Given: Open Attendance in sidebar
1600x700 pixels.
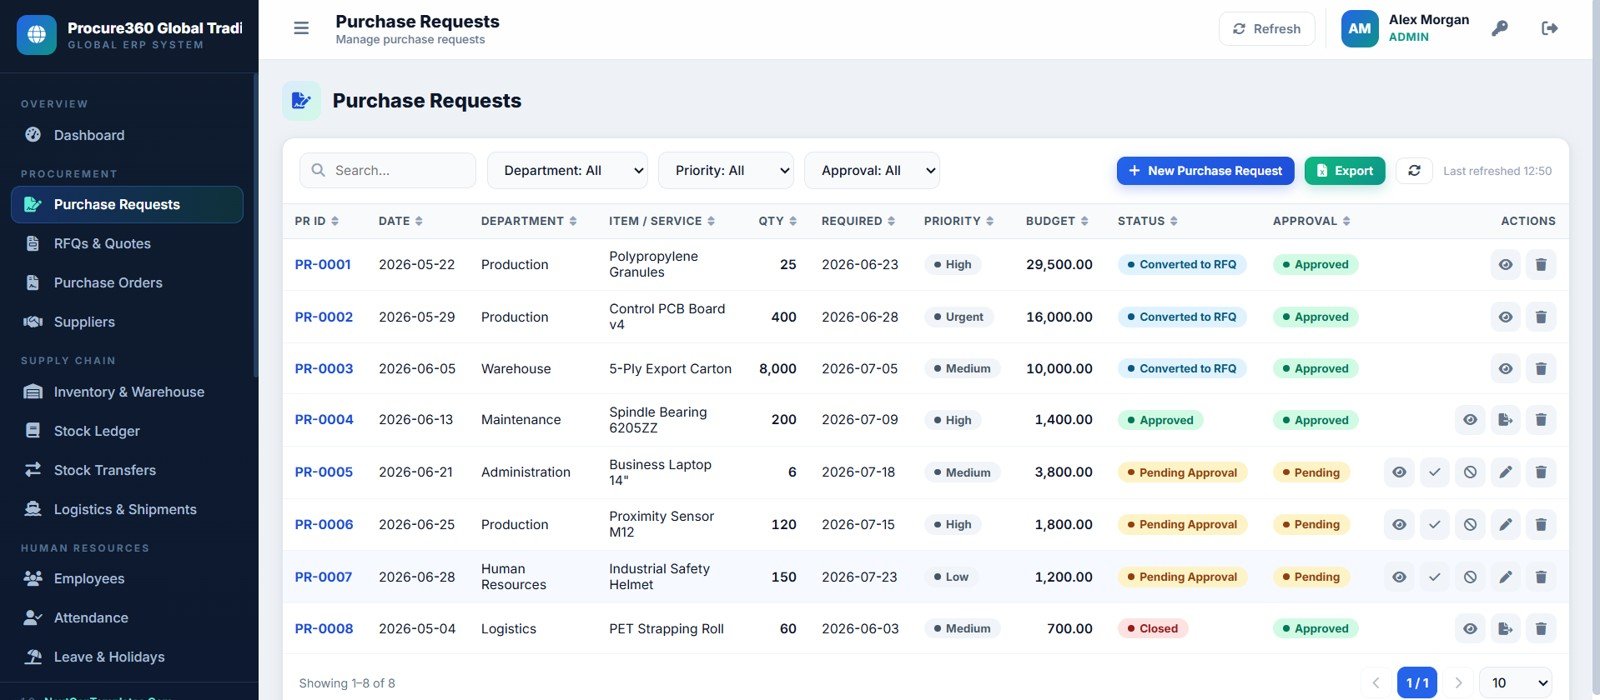Looking at the screenshot, I should coord(127,618).
